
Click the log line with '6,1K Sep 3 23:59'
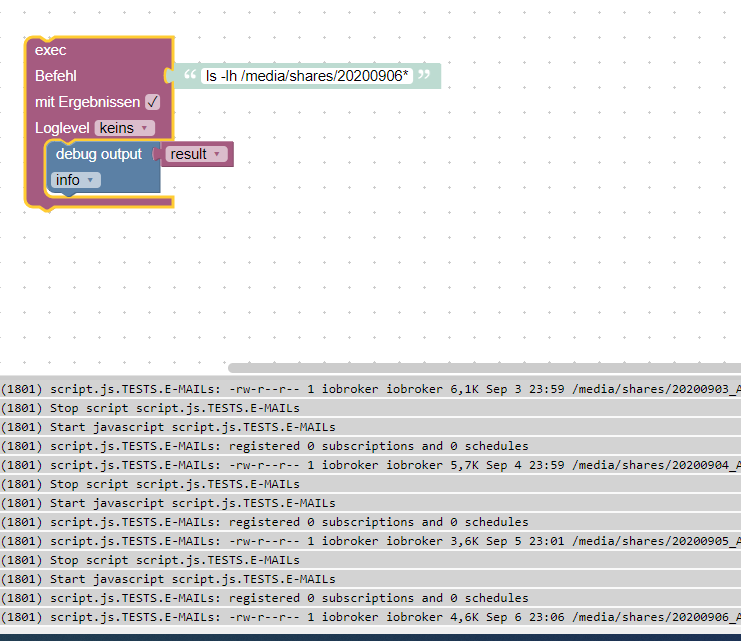click(x=370, y=389)
